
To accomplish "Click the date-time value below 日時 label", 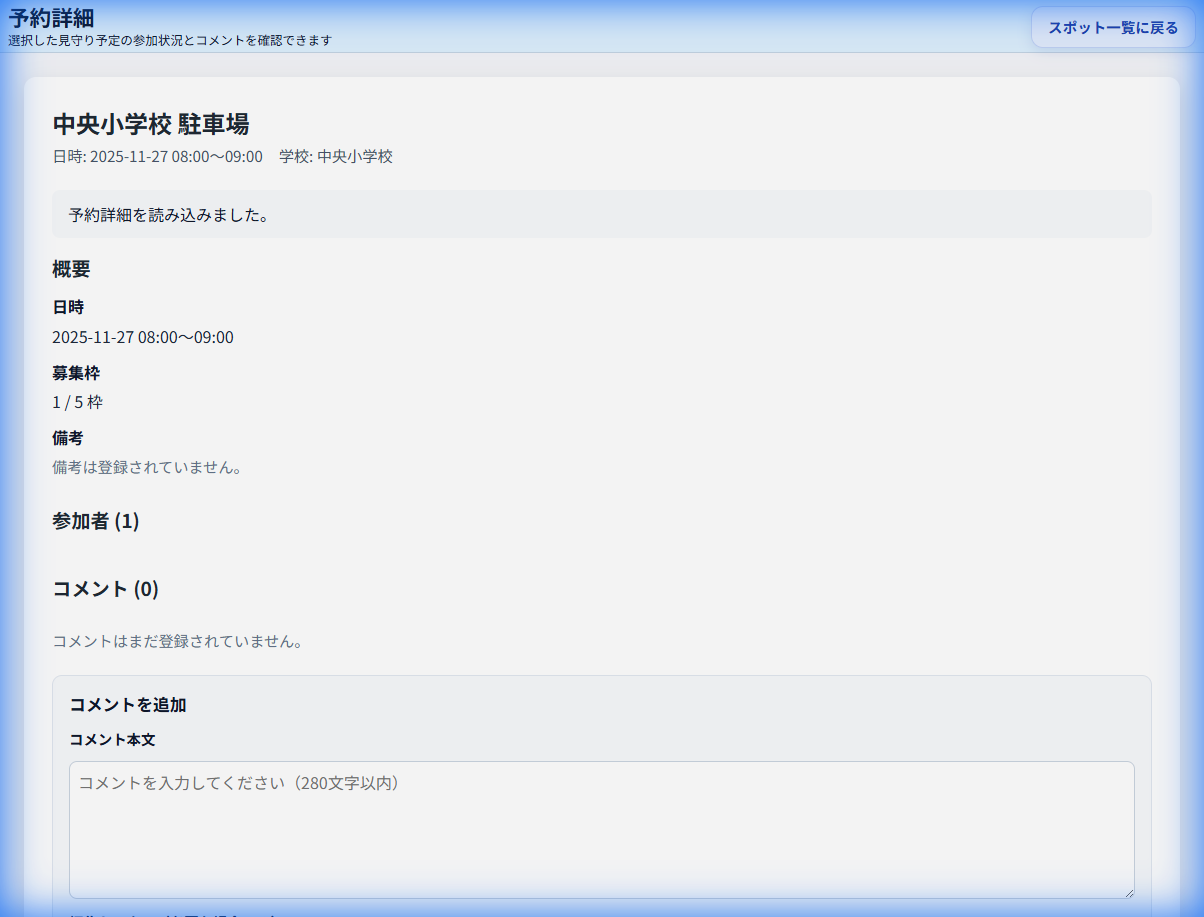I will tap(142, 338).
